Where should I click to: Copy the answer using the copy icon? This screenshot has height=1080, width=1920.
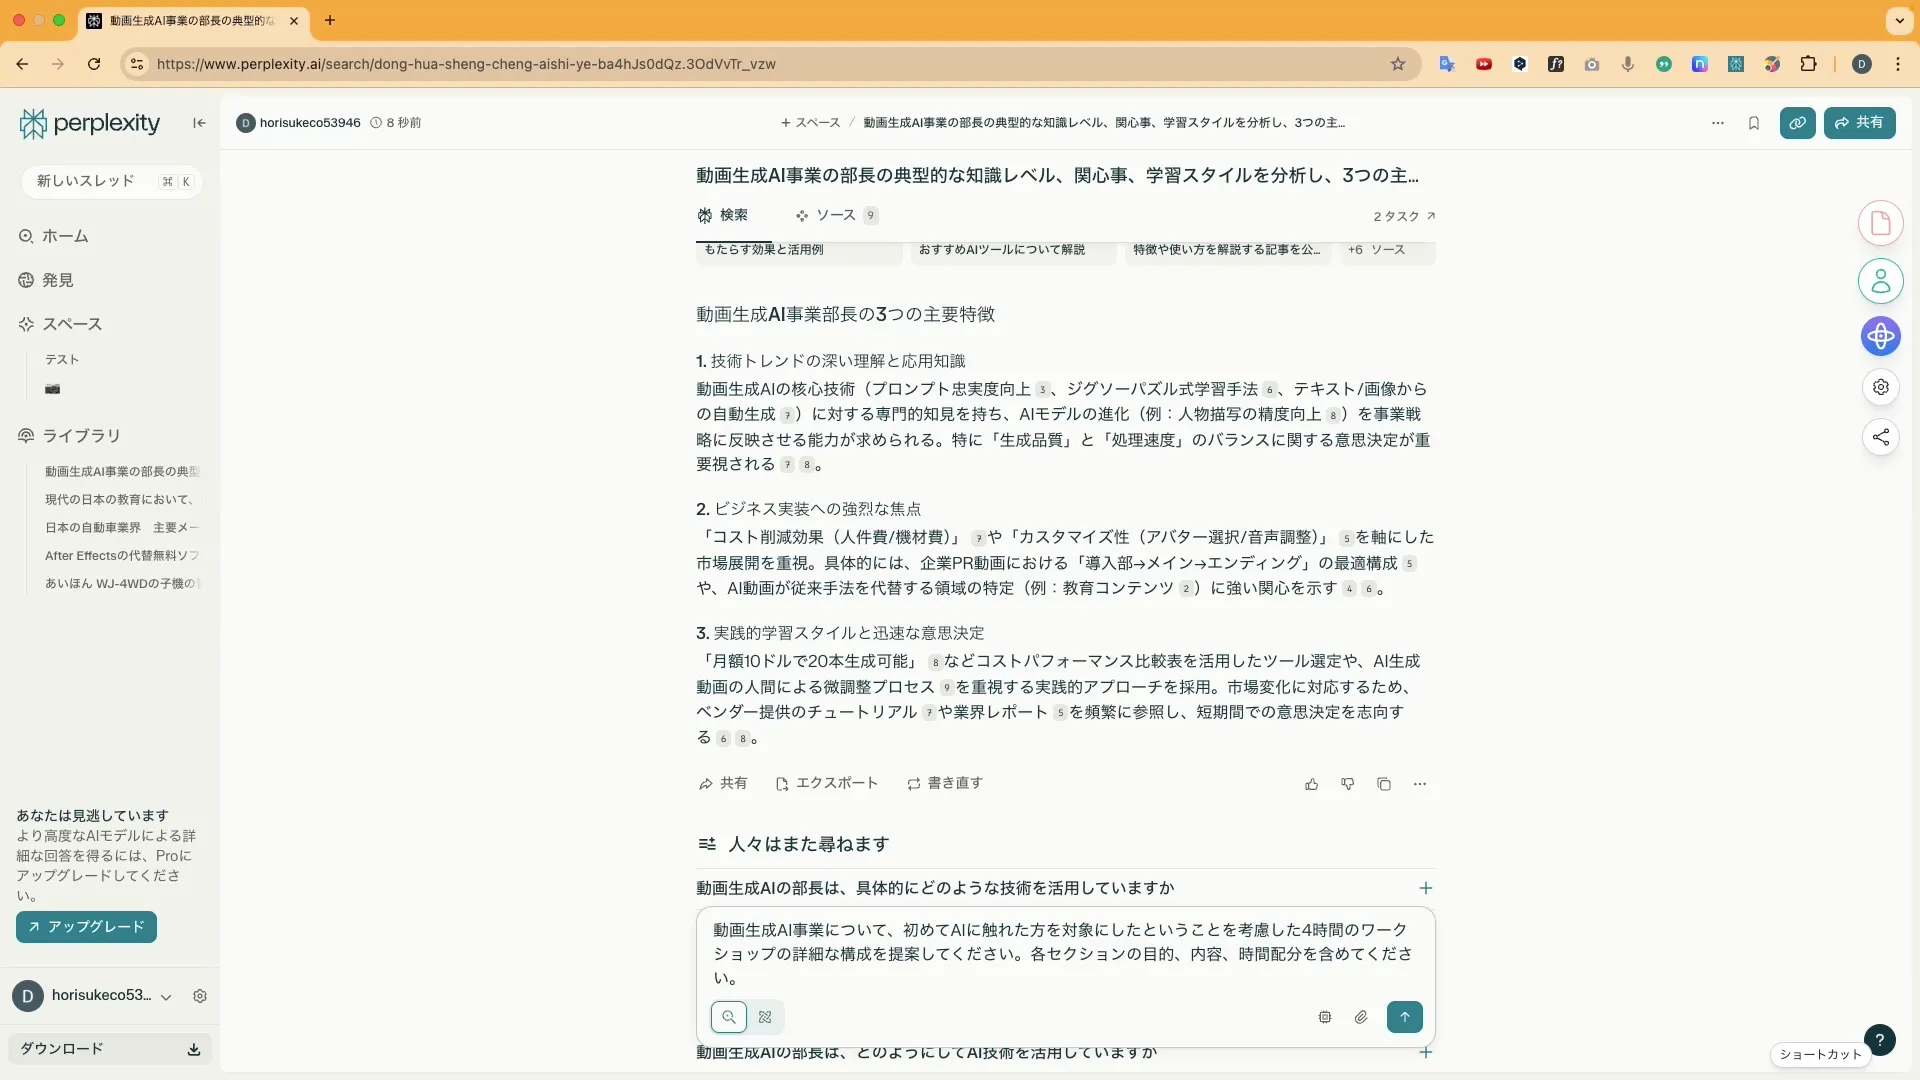[x=1384, y=784]
